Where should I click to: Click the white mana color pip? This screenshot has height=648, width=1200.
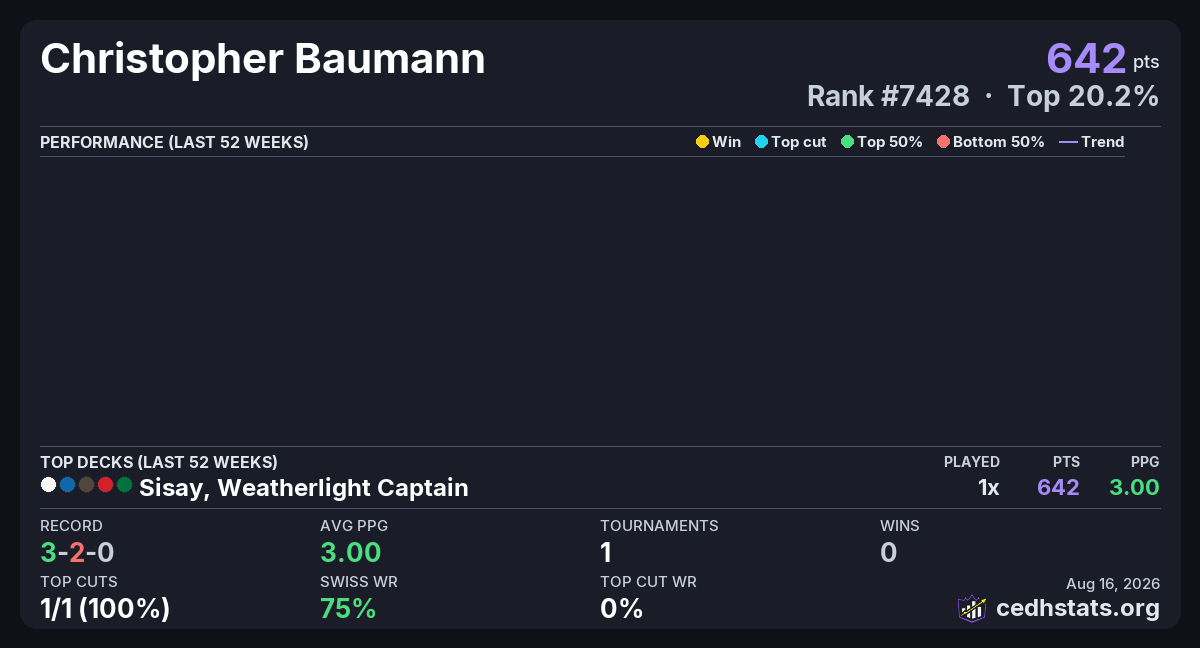[x=48, y=485]
